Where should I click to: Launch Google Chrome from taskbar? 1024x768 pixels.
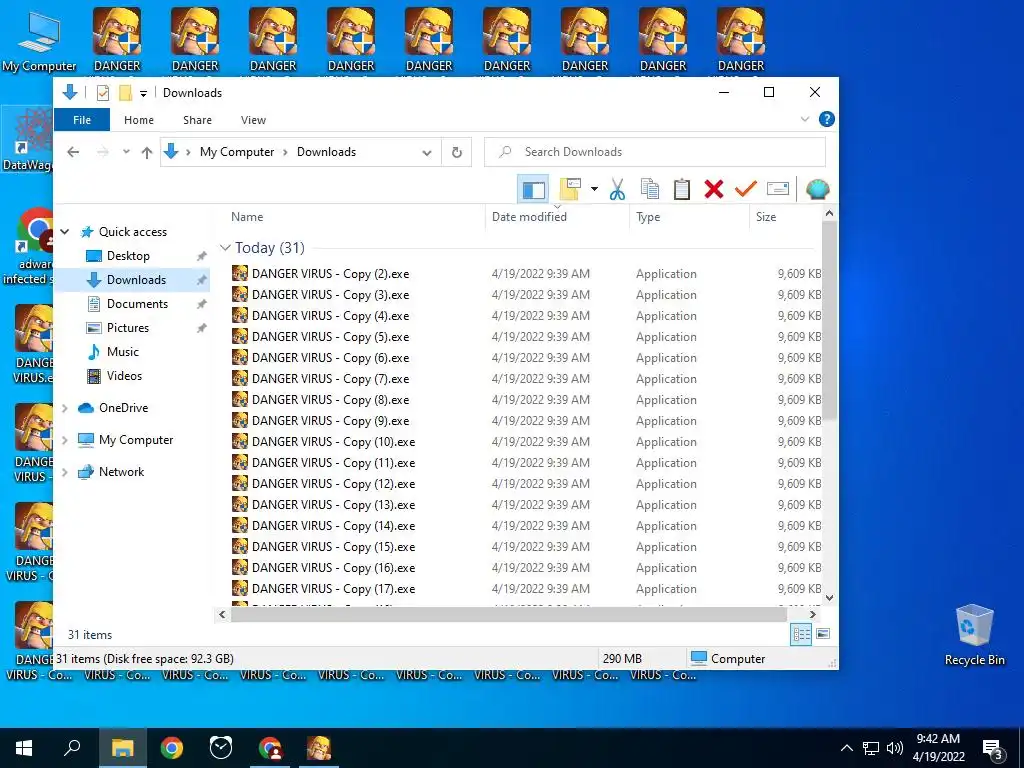click(x=172, y=748)
